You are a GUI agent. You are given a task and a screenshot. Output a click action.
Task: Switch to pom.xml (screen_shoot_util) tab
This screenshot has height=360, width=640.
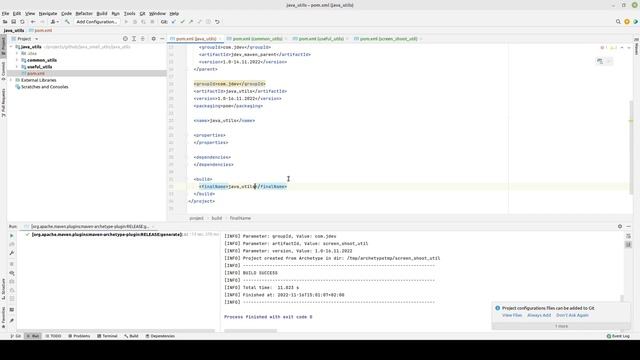tap(388, 39)
